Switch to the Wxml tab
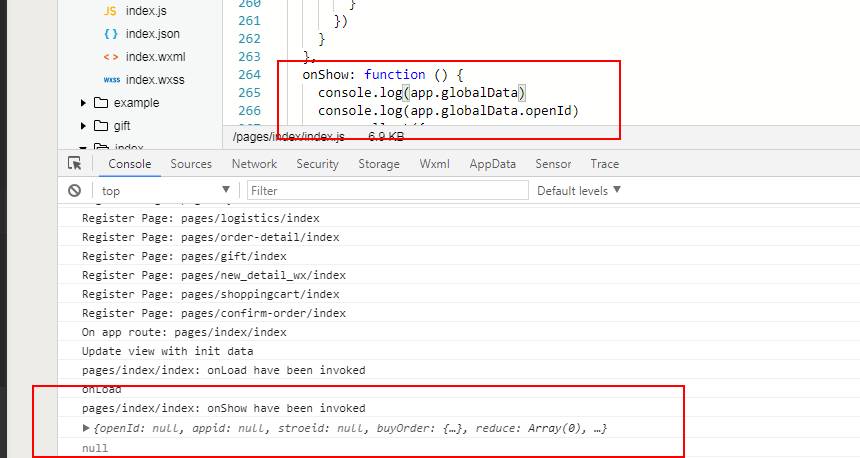The width and height of the screenshot is (860, 458). 434,163
